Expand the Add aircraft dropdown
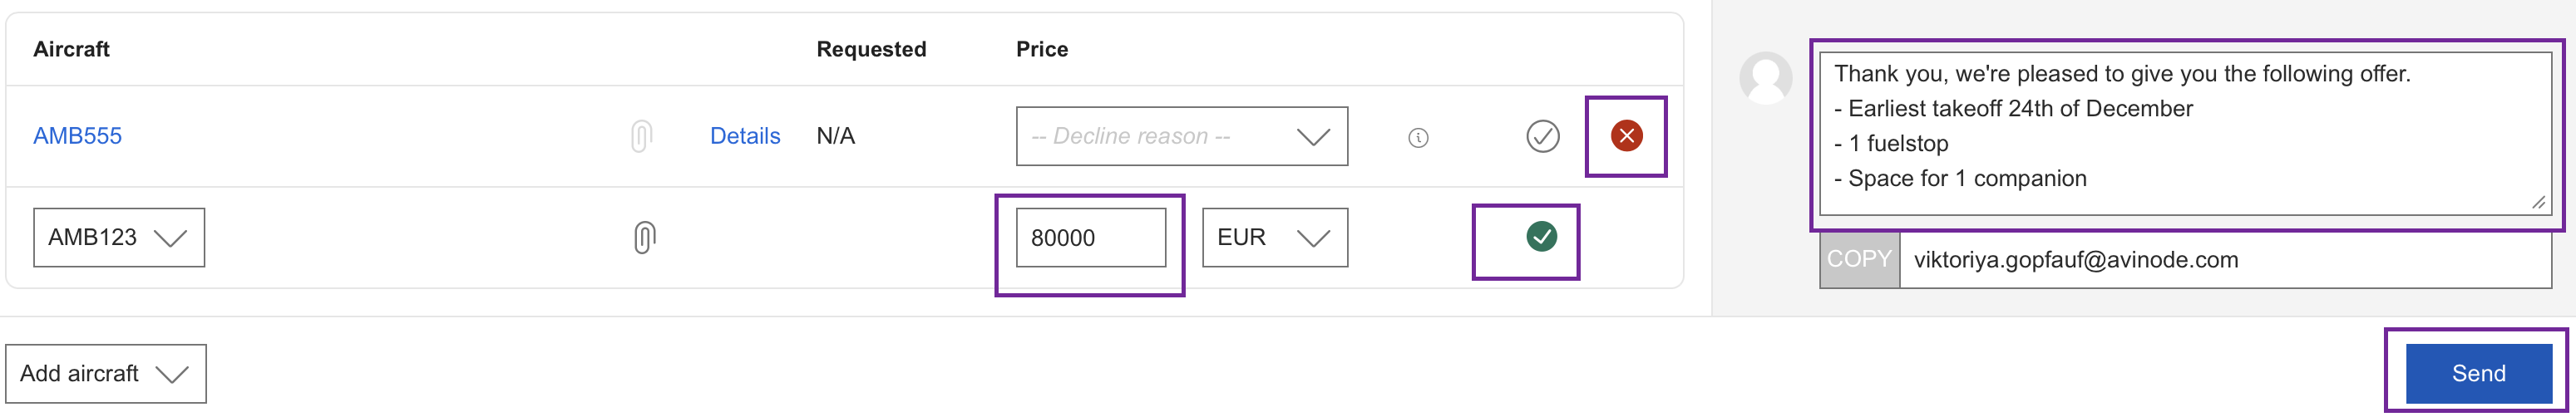 click(x=105, y=374)
